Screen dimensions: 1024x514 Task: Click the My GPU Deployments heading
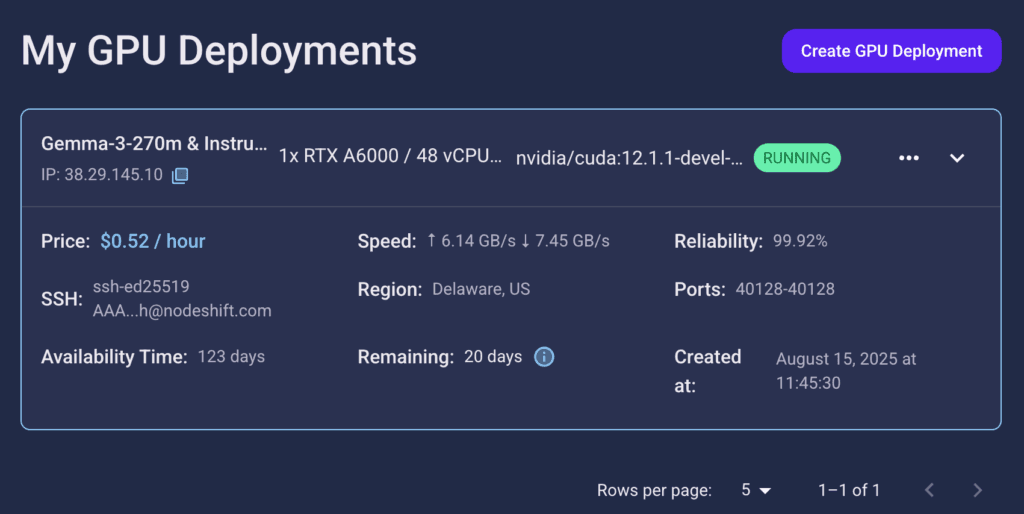[219, 51]
